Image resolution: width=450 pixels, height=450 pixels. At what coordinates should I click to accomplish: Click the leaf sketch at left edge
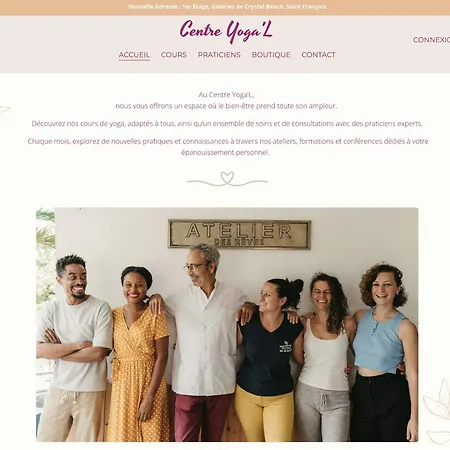click(x=4, y=110)
